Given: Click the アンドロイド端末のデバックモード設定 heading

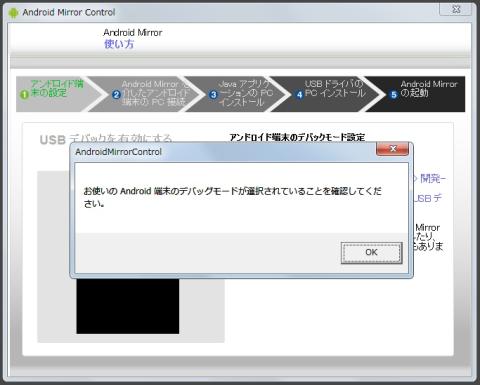Looking at the screenshot, I should click(297, 137).
